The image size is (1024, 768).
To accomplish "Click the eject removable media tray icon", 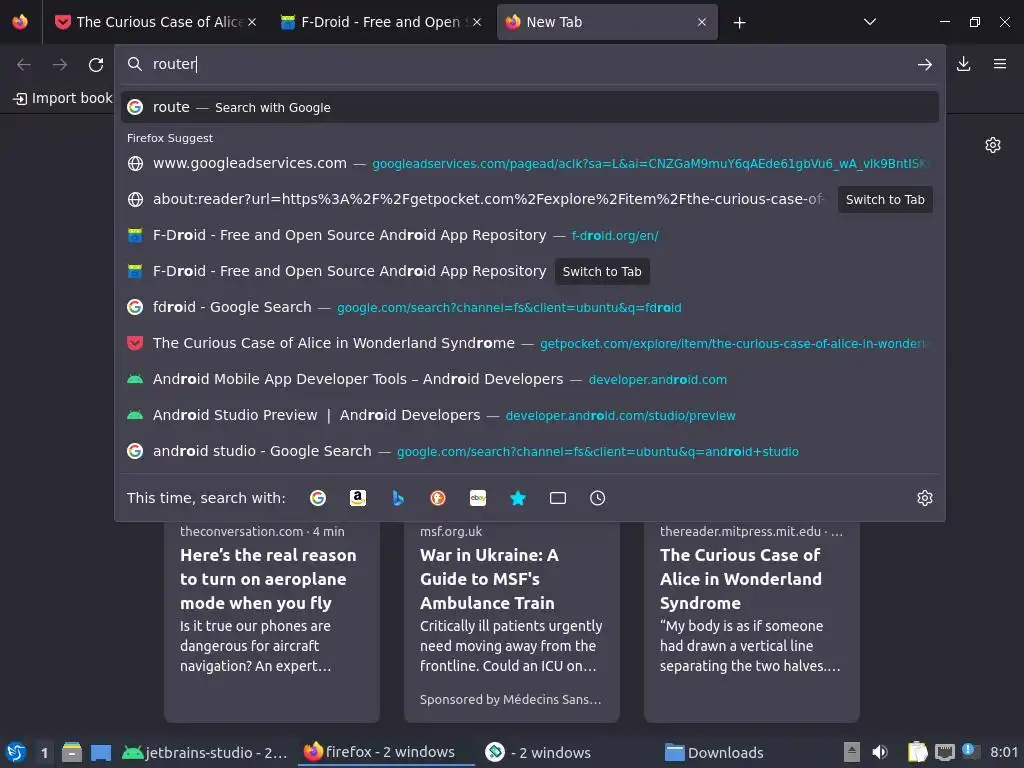I will [851, 752].
